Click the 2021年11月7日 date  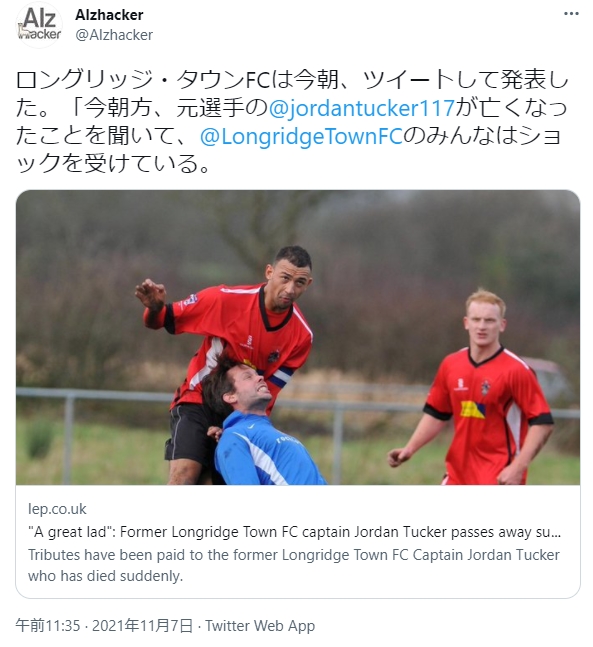(142, 626)
